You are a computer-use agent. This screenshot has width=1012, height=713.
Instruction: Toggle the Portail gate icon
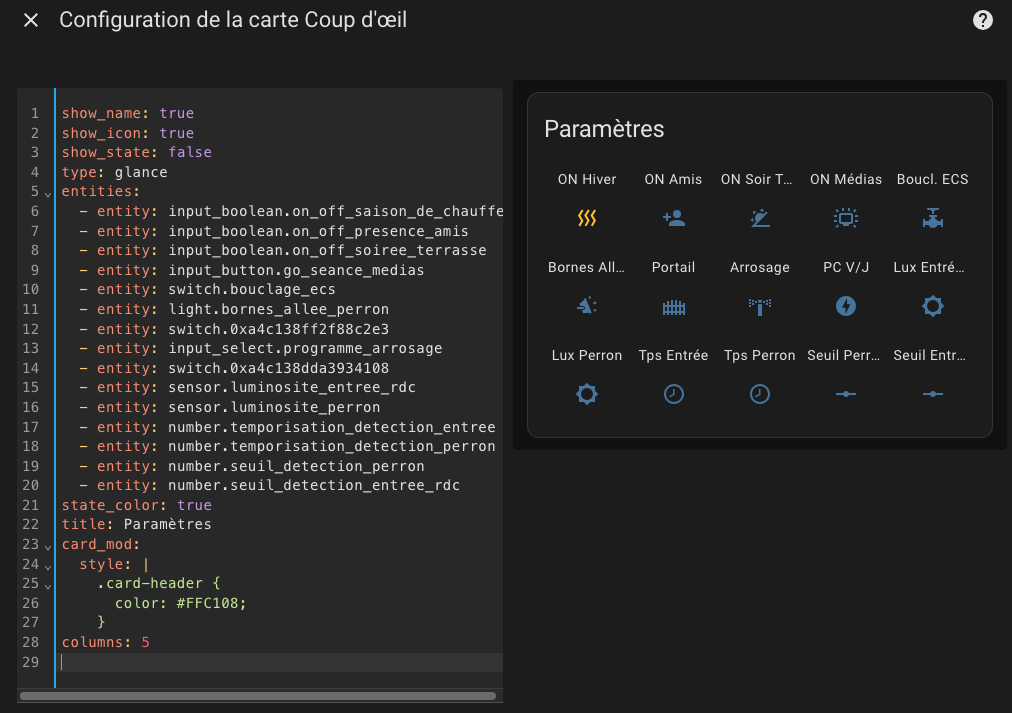click(673, 306)
